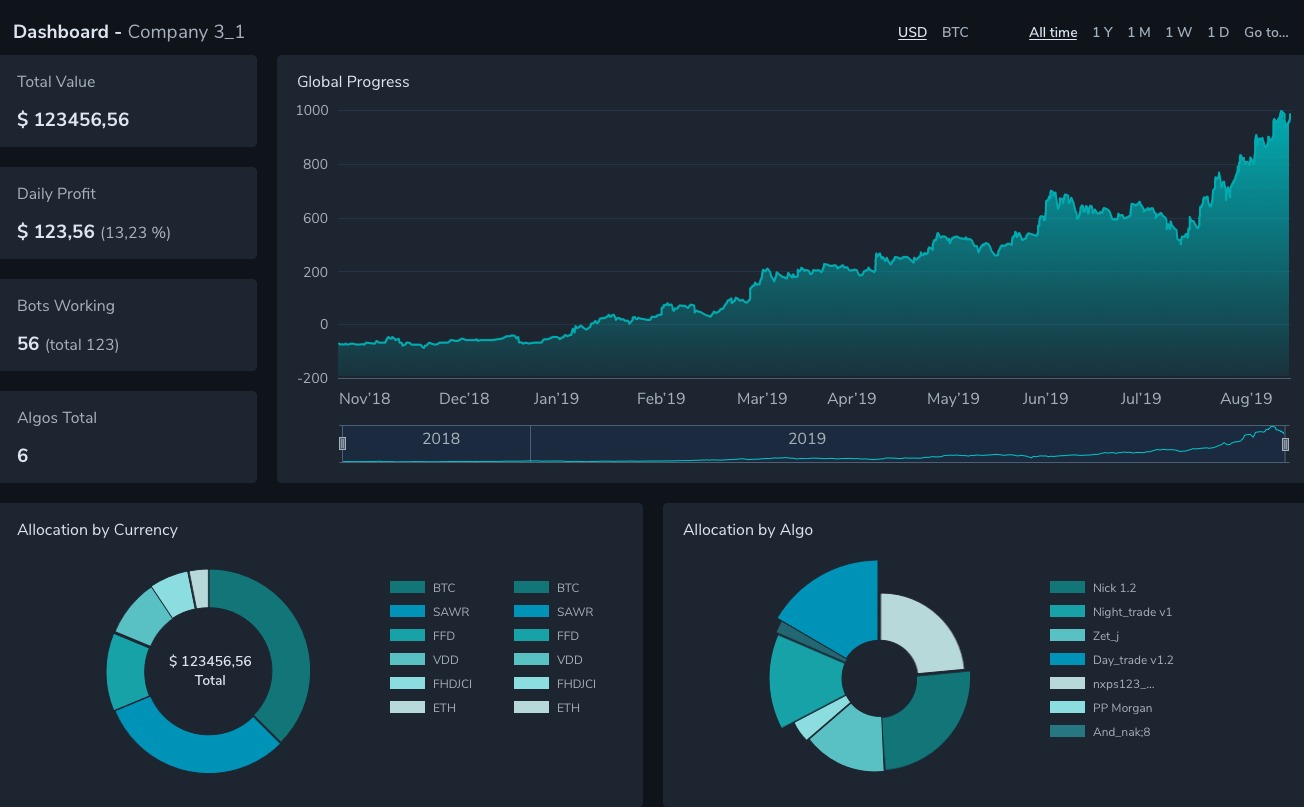The height and width of the screenshot is (807, 1304).
Task: Click first-column SAWR legend swatch
Action: pos(407,612)
